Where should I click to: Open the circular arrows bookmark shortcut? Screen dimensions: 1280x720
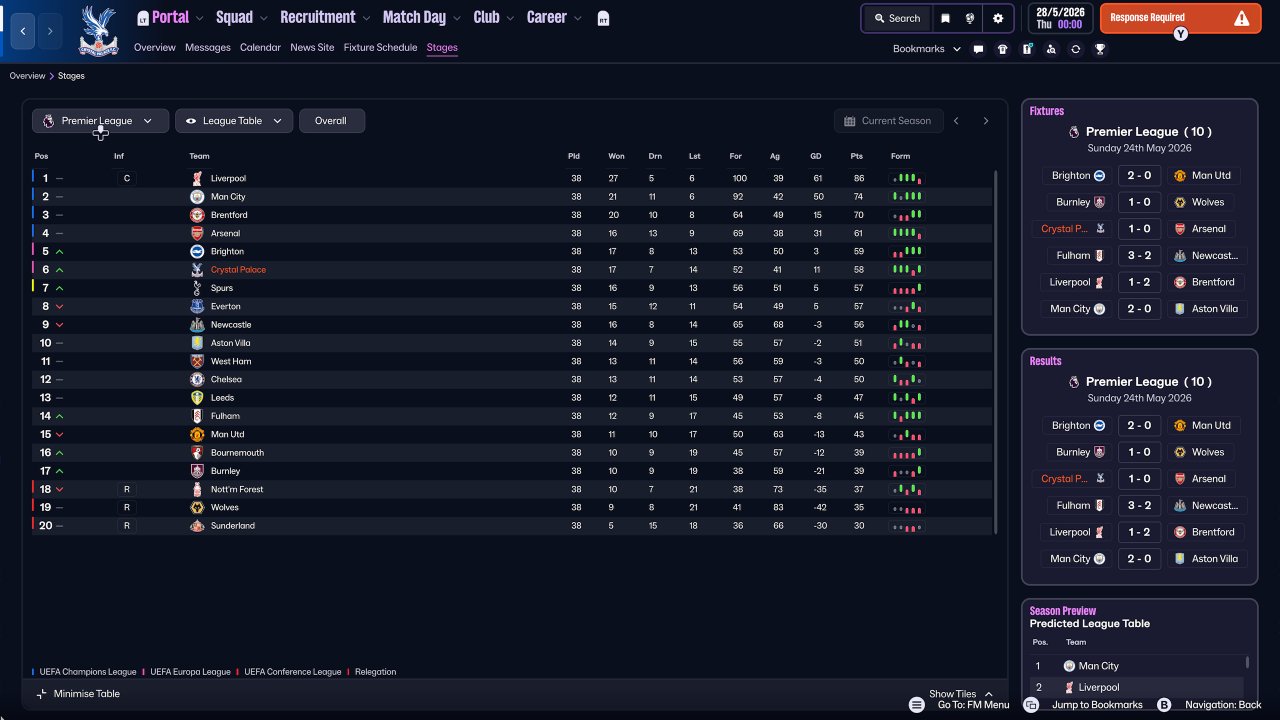[1076, 49]
